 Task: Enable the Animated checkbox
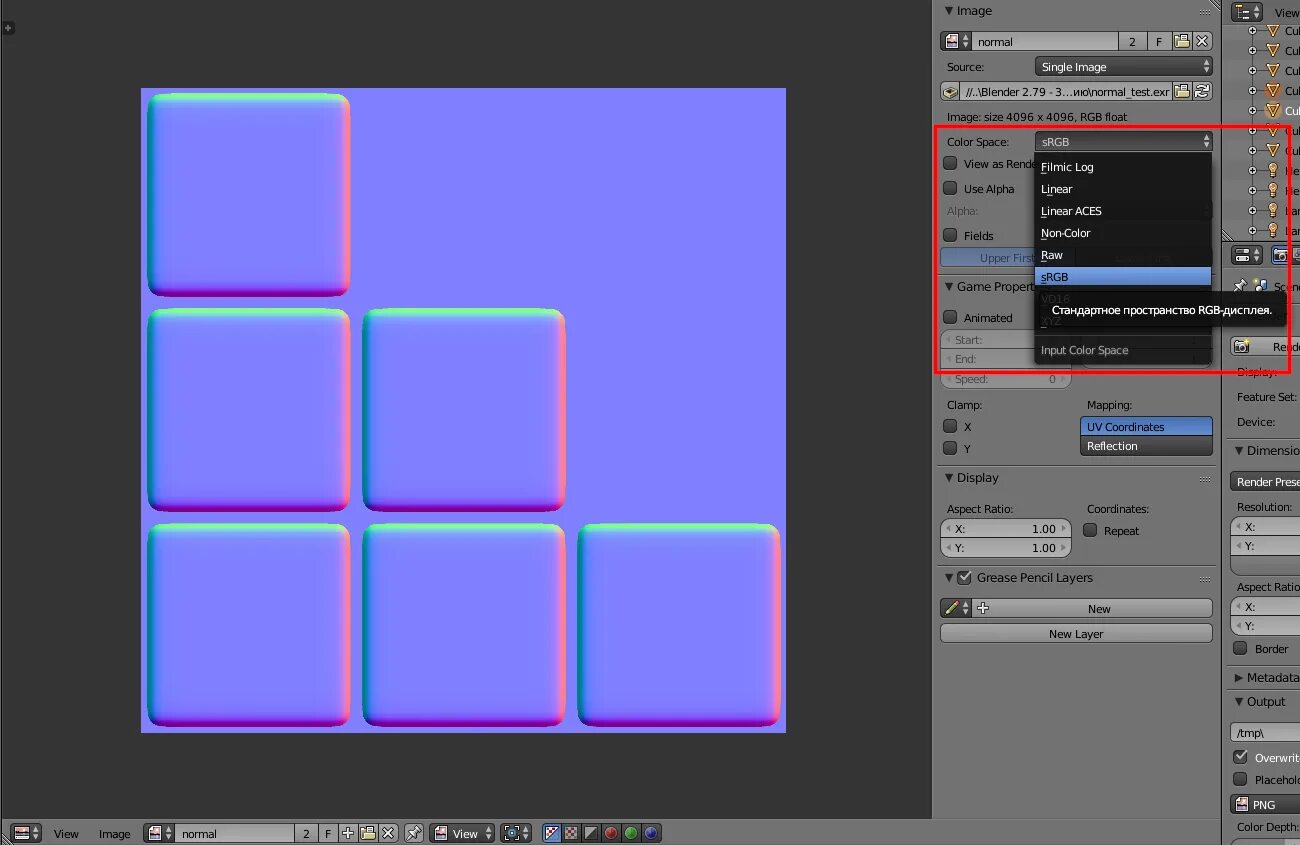(x=951, y=317)
